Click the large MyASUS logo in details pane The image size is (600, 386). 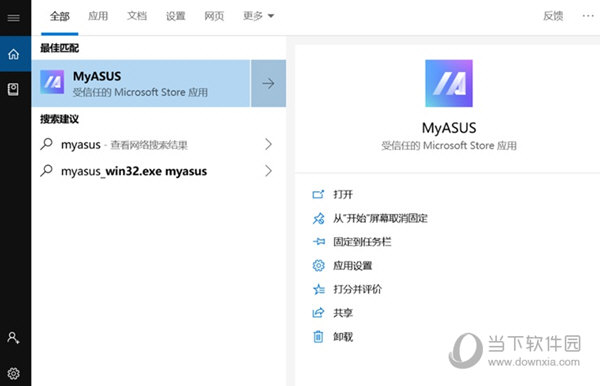(449, 83)
